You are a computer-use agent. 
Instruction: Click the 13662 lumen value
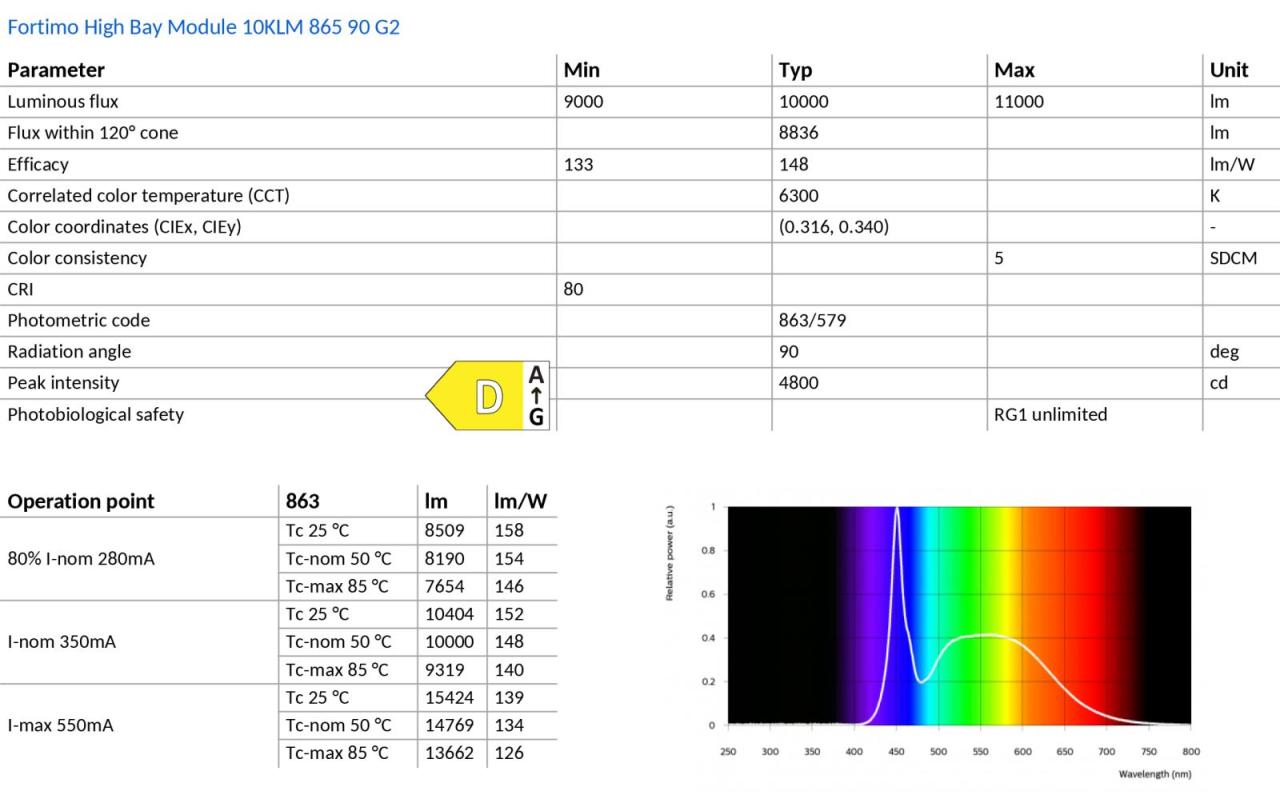click(450, 753)
